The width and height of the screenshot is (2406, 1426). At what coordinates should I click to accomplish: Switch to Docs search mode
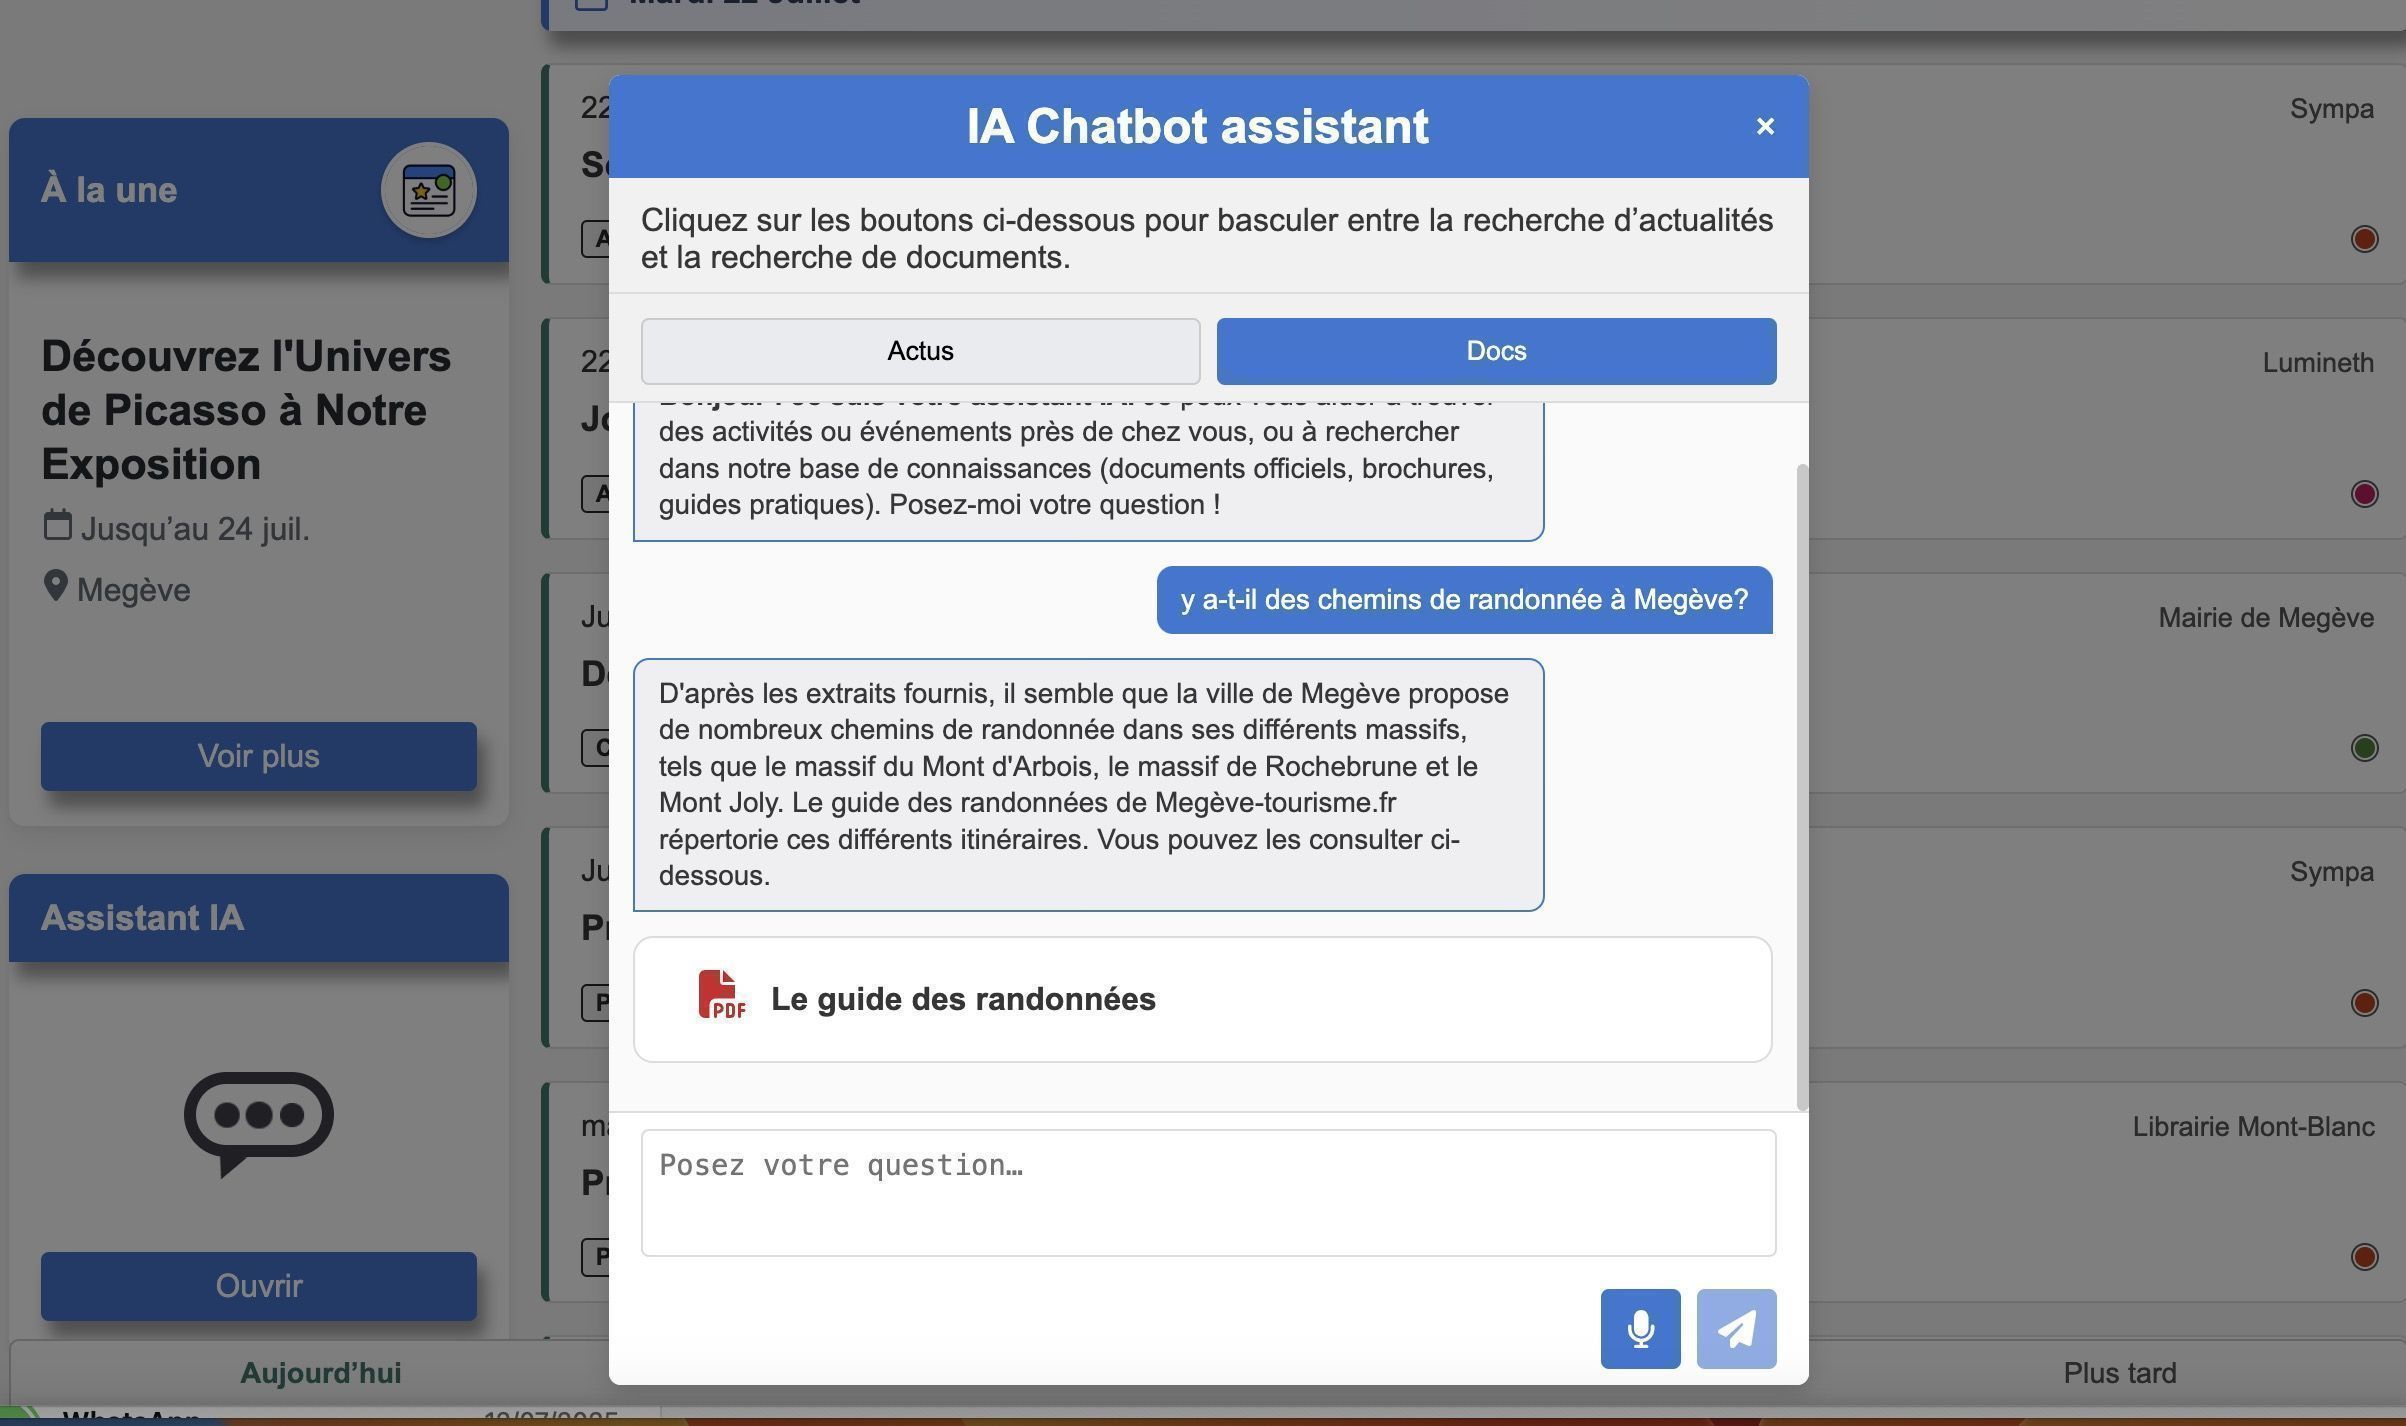coord(1495,351)
